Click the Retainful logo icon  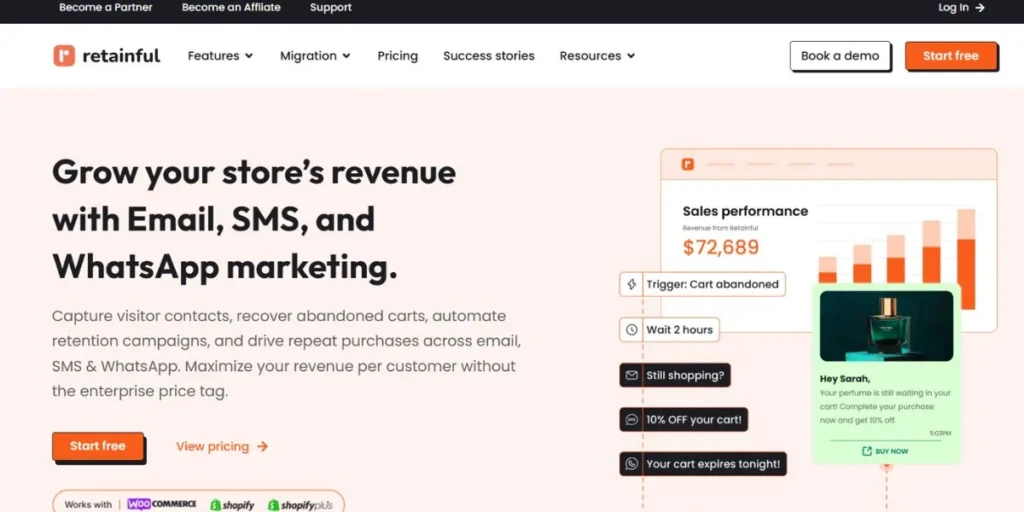tap(64, 56)
